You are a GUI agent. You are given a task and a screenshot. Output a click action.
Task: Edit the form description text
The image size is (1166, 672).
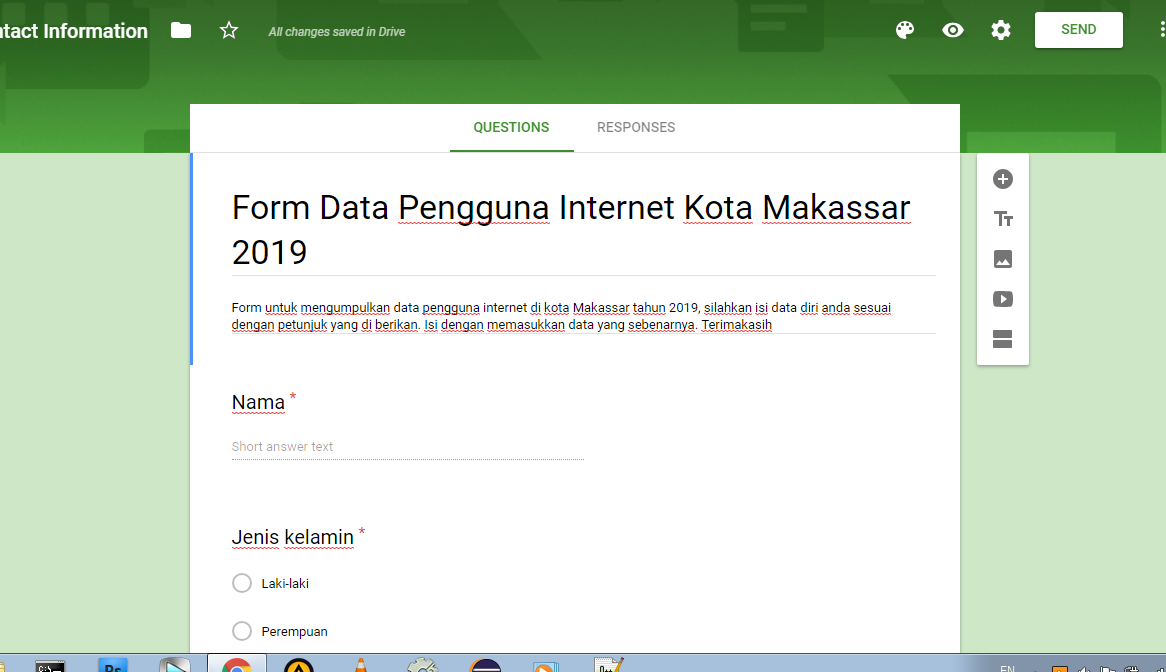tap(583, 316)
